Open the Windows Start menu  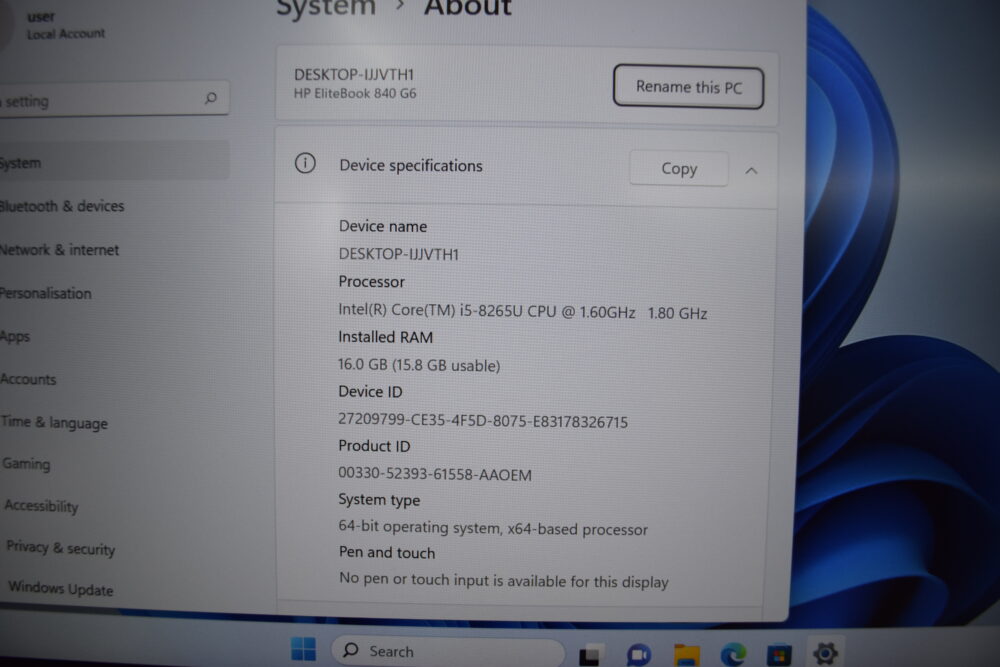[303, 649]
